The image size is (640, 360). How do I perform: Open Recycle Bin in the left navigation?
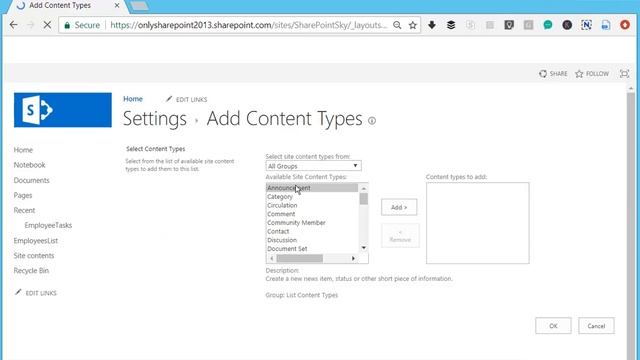pyautogui.click(x=31, y=271)
